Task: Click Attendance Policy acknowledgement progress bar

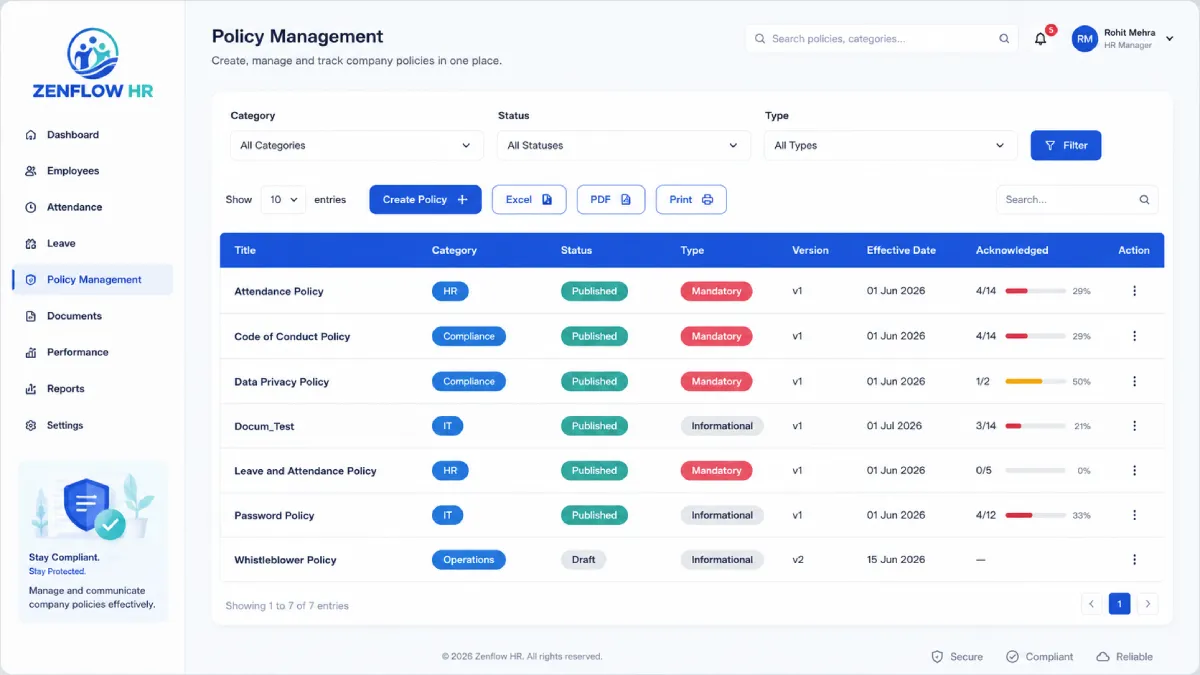Action: (1034, 291)
